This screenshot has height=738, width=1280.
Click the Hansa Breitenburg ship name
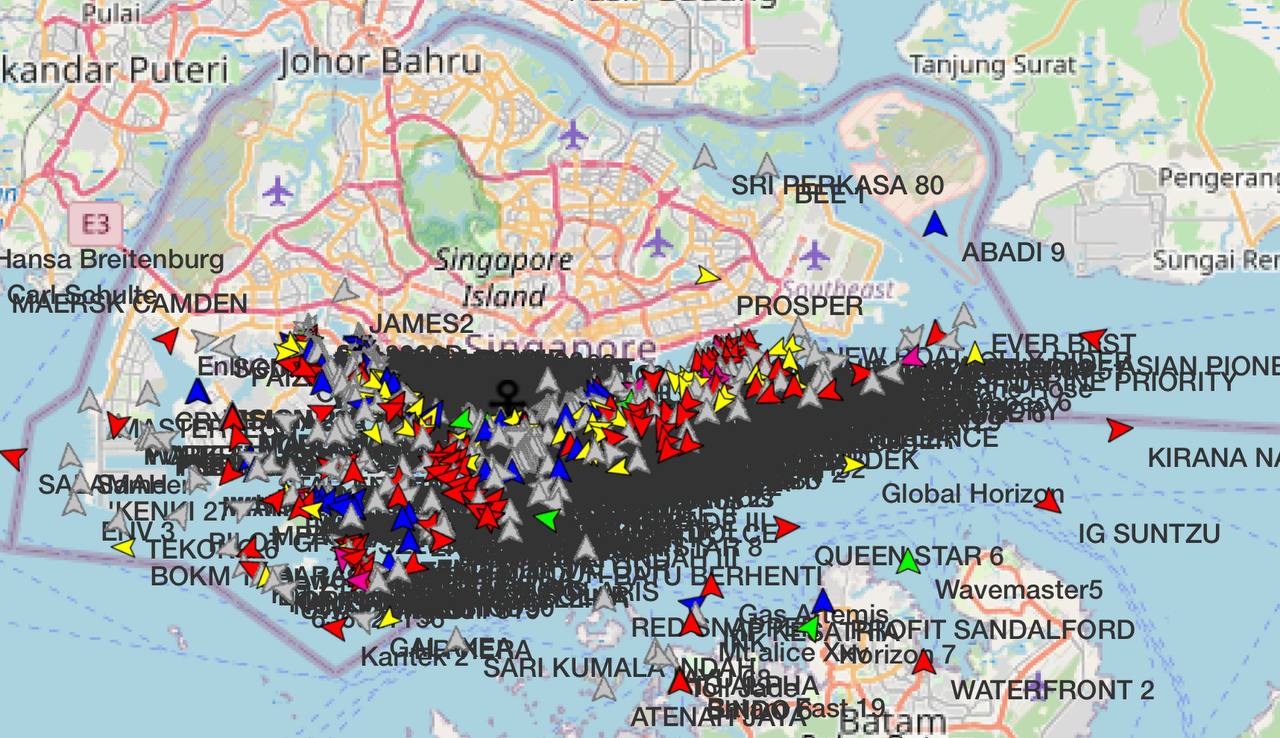point(112,260)
